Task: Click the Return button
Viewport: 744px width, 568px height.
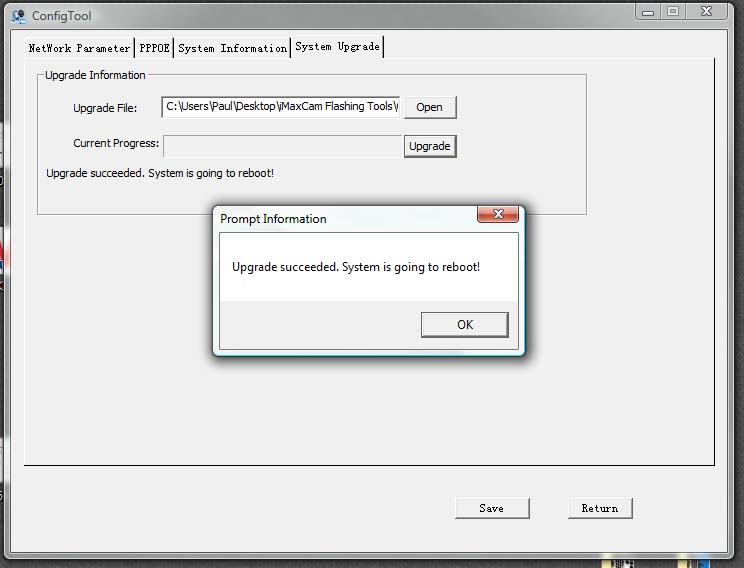Action: [x=600, y=508]
